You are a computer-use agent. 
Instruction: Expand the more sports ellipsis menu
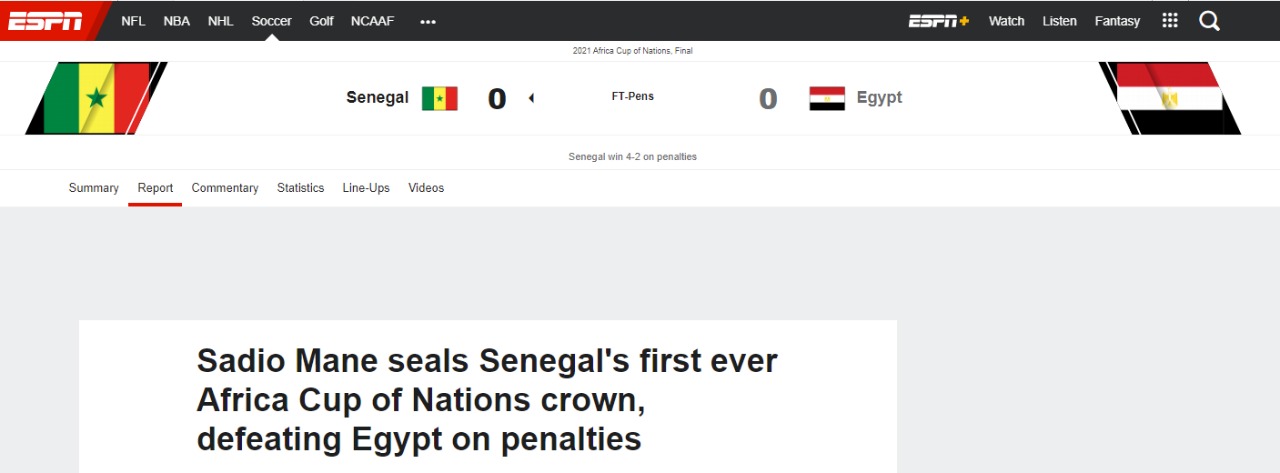[x=428, y=21]
